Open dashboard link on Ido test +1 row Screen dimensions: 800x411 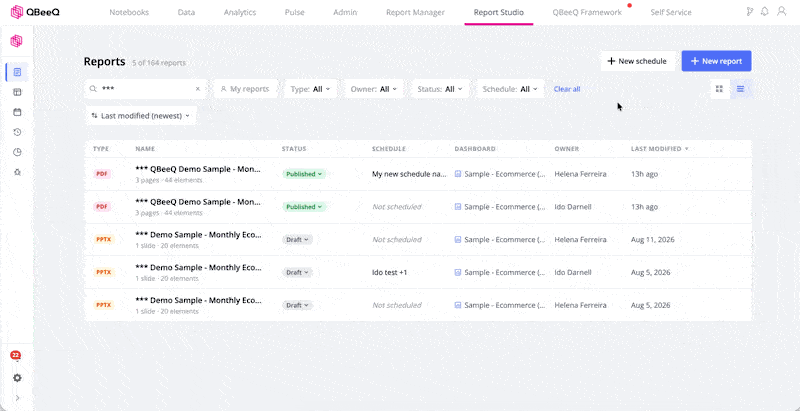click(499, 272)
